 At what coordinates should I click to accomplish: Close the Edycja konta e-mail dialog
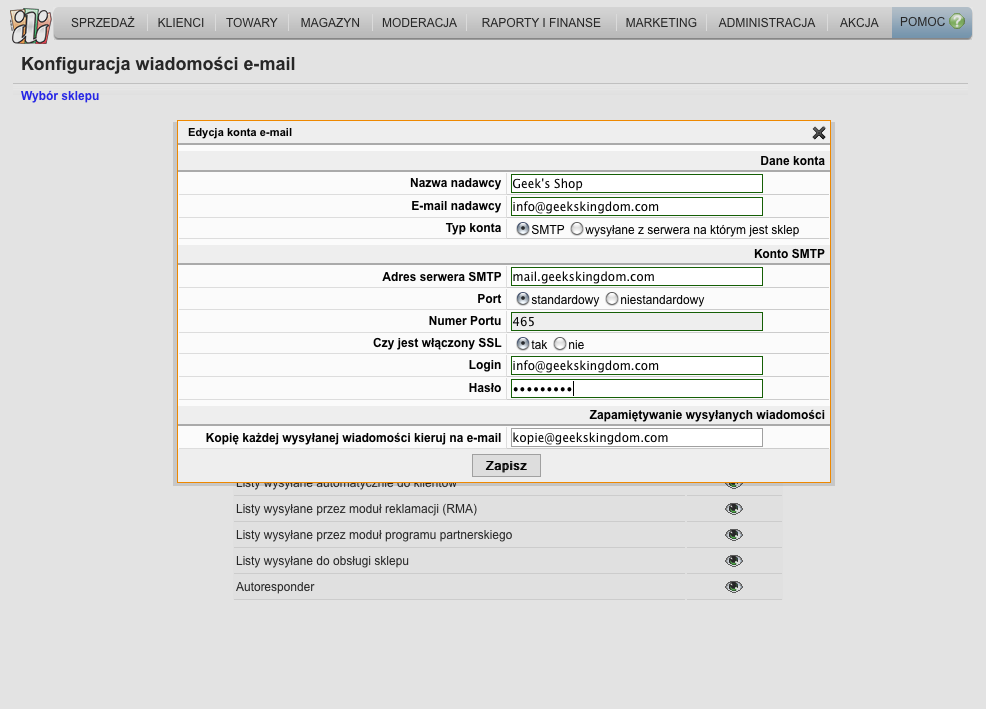[x=819, y=133]
